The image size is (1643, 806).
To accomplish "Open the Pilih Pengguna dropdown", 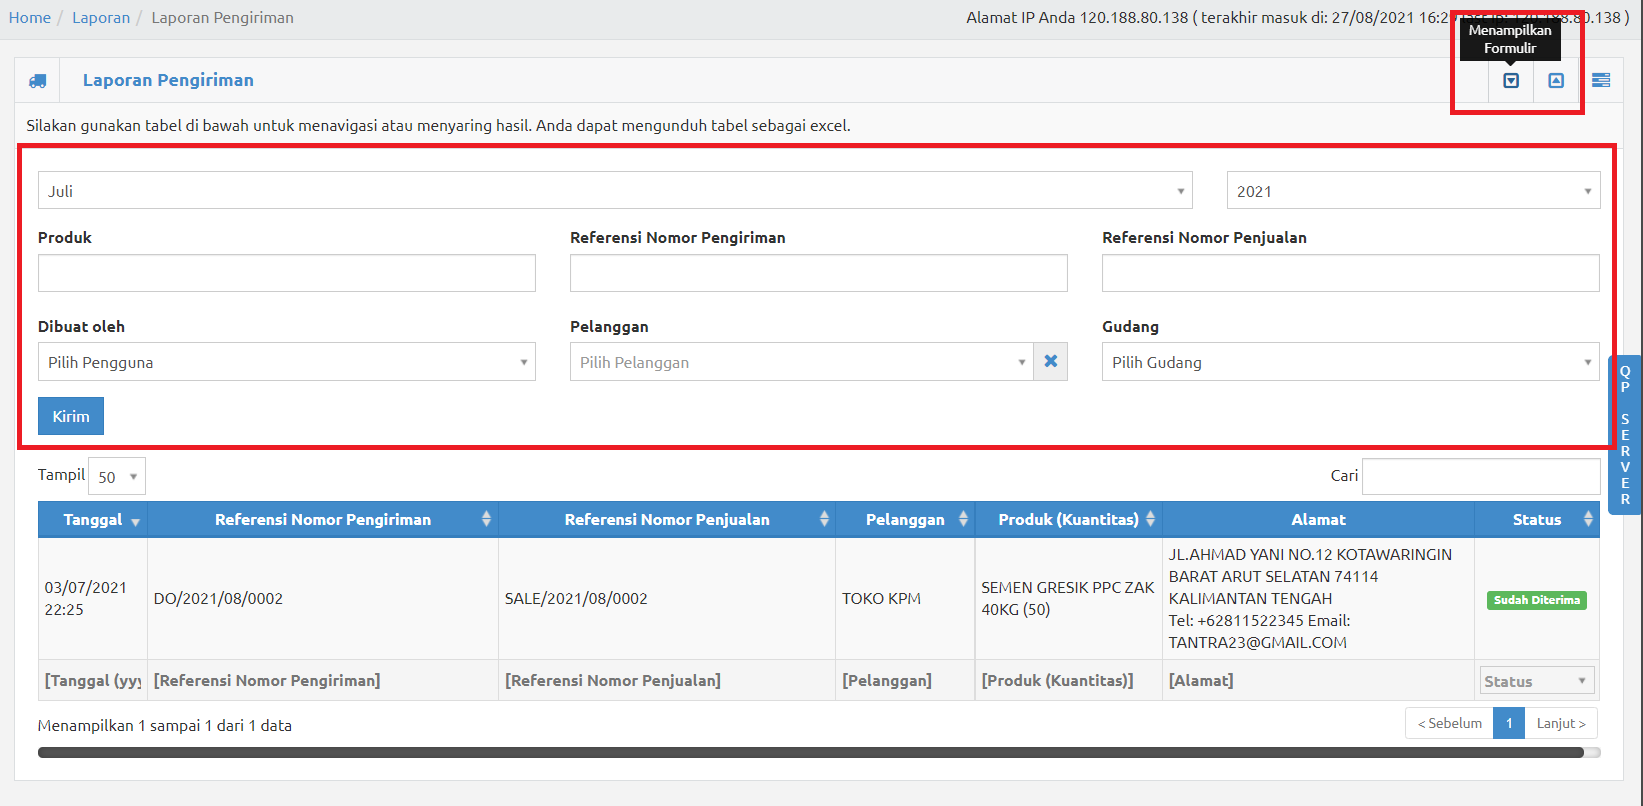I will 286,362.
